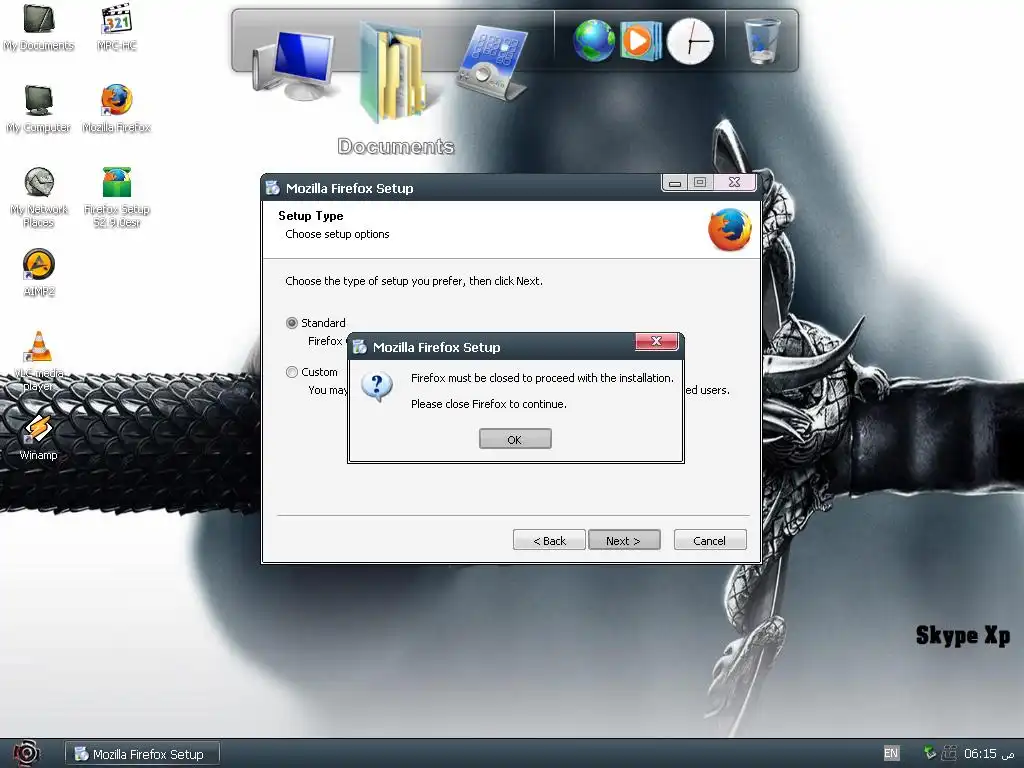
Task: Select the VLC media player icon
Action: pos(39,360)
